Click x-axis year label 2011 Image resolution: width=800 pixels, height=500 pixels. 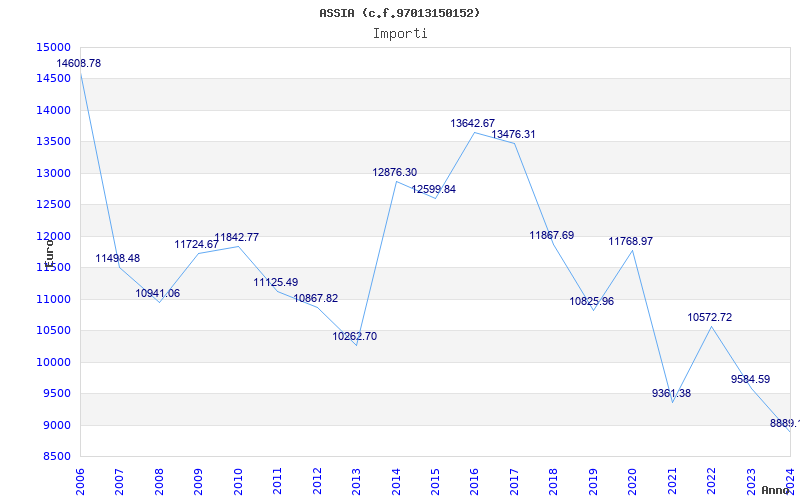click(x=278, y=482)
